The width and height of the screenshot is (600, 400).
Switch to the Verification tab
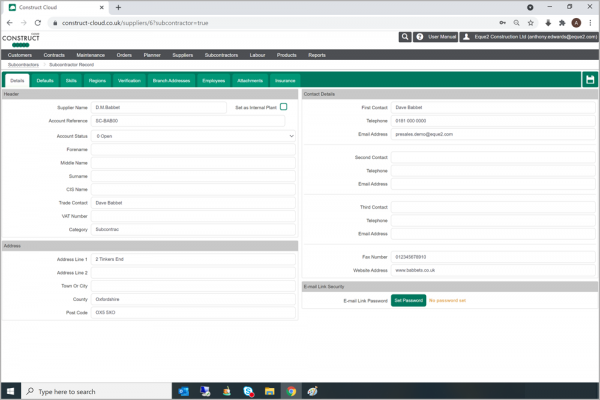click(x=129, y=79)
